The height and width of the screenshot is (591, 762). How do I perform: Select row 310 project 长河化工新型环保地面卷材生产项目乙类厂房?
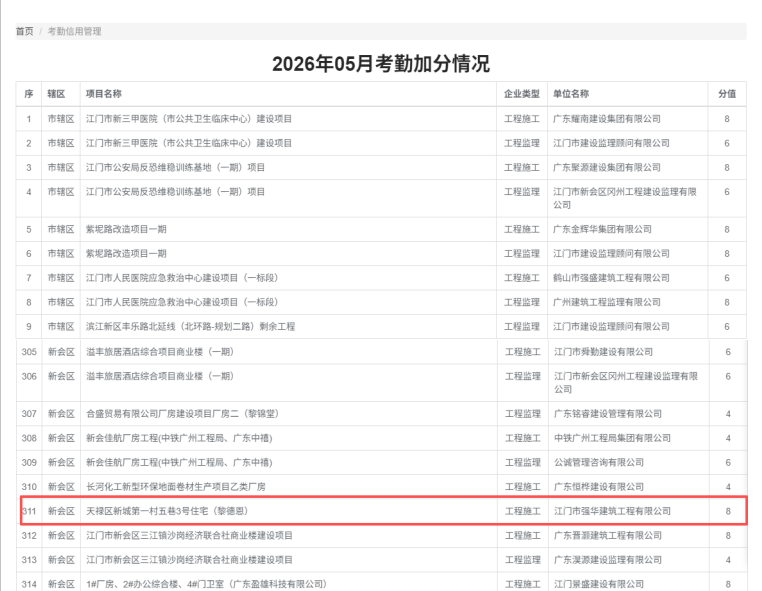[176, 487]
